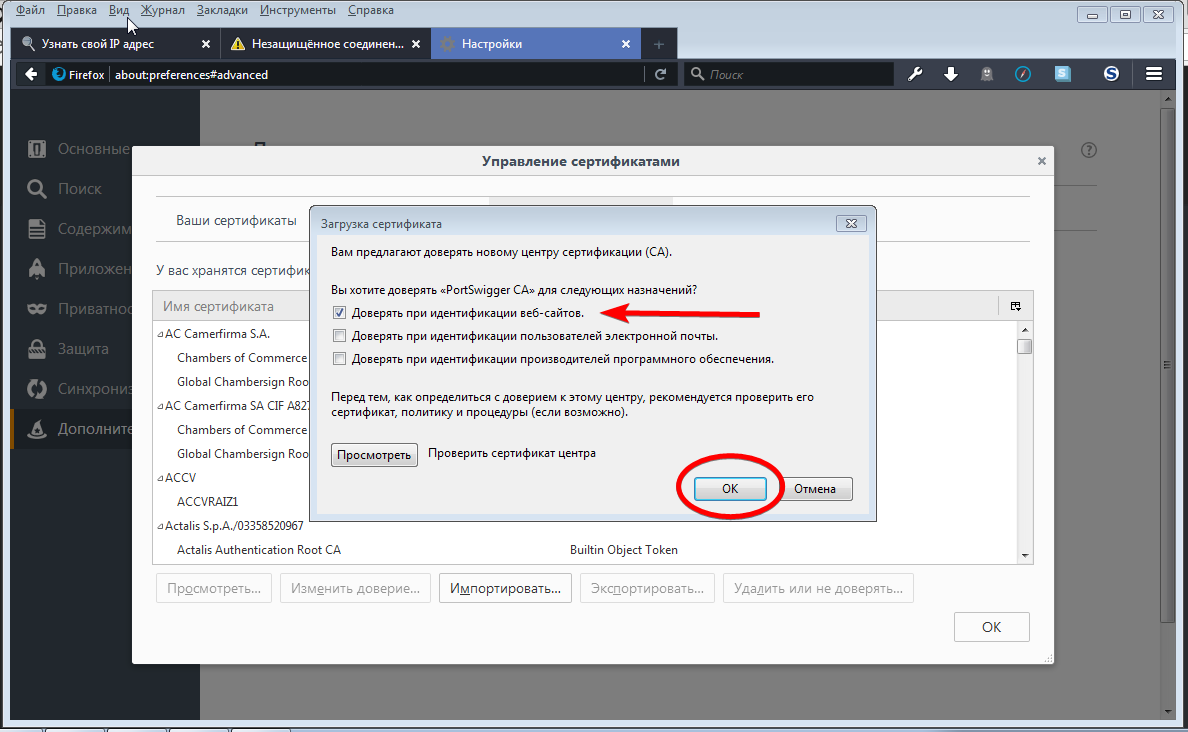Viewport: 1188px width, 732px height.
Task: Open a new tab with plus button
Action: (x=658, y=45)
